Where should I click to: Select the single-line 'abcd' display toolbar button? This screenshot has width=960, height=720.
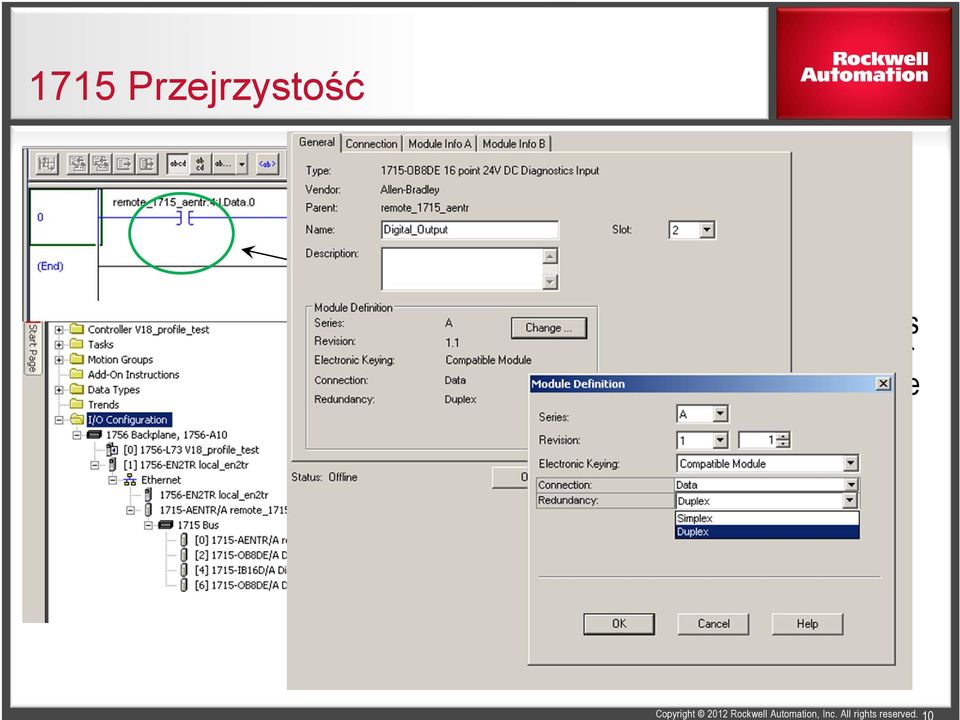click(x=178, y=163)
